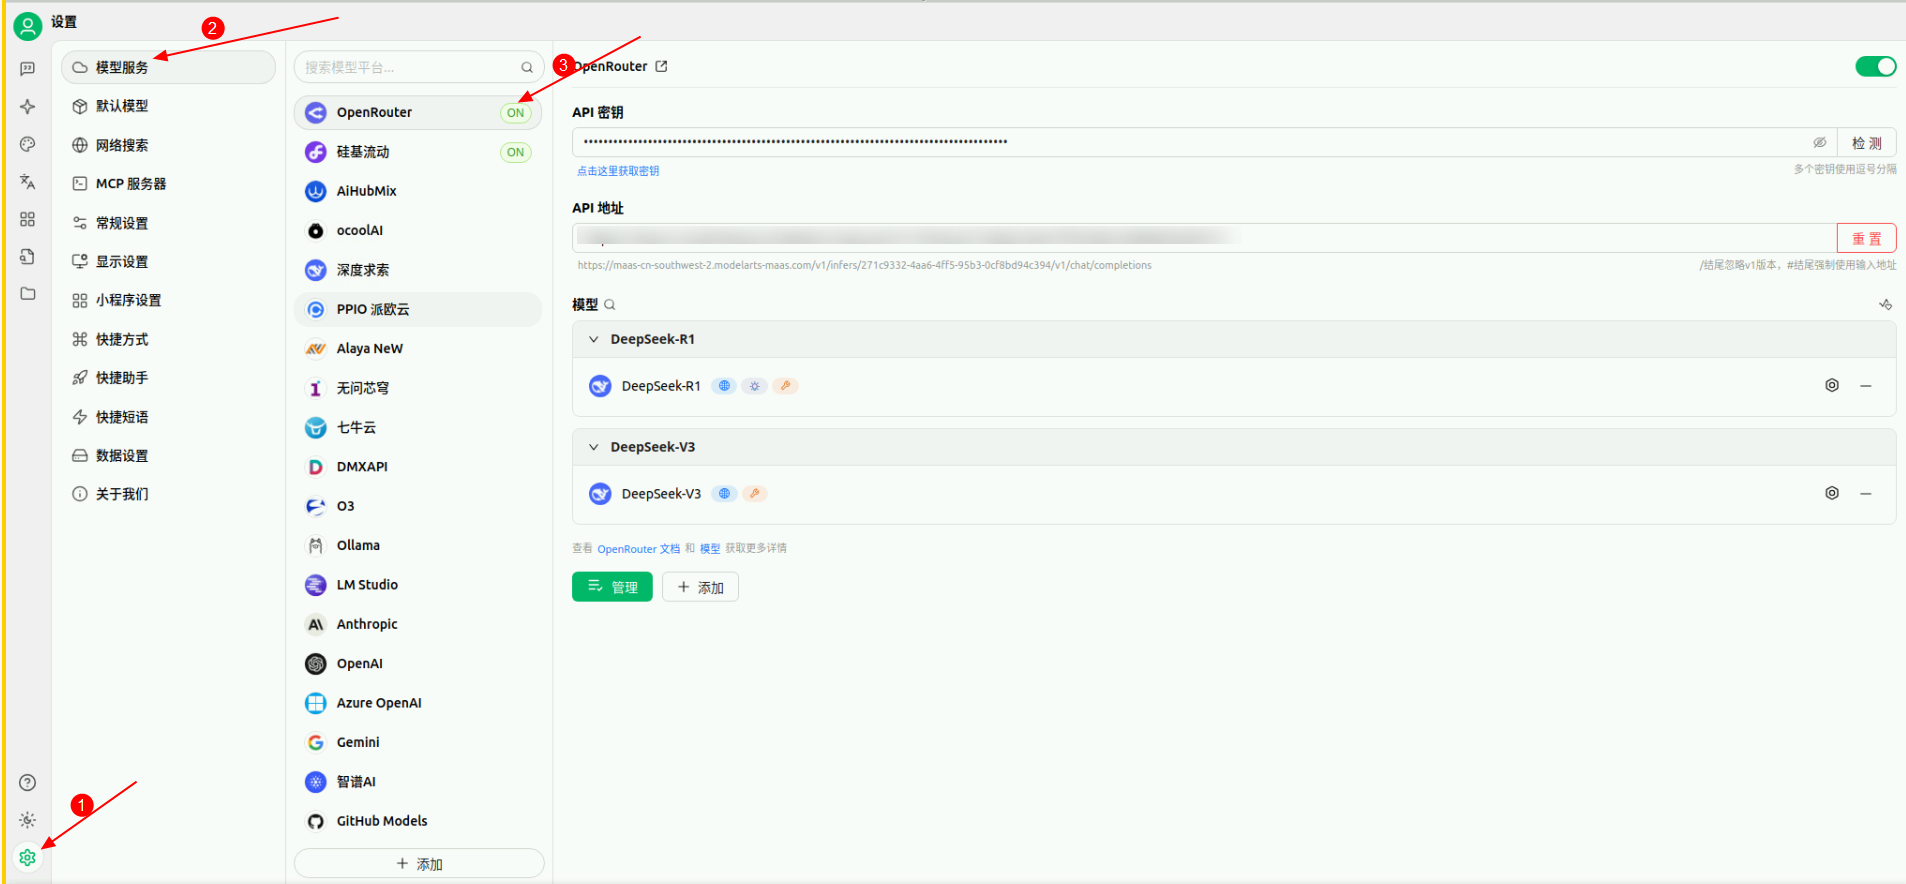Image resolution: width=1906 pixels, height=884 pixels.
Task: Click the search magnifier in provider search box
Action: (x=527, y=68)
